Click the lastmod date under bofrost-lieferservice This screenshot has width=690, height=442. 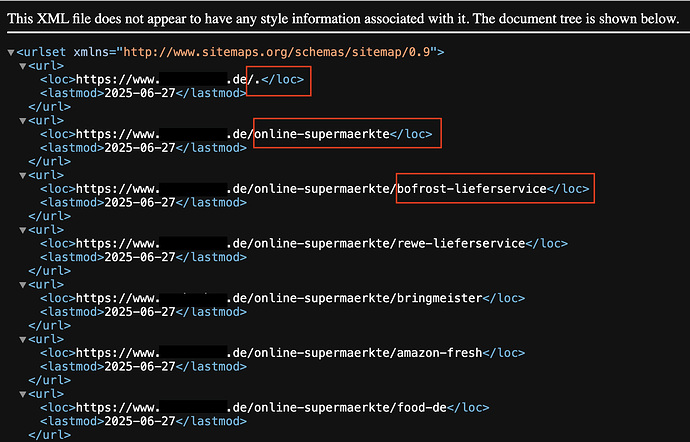(140, 203)
